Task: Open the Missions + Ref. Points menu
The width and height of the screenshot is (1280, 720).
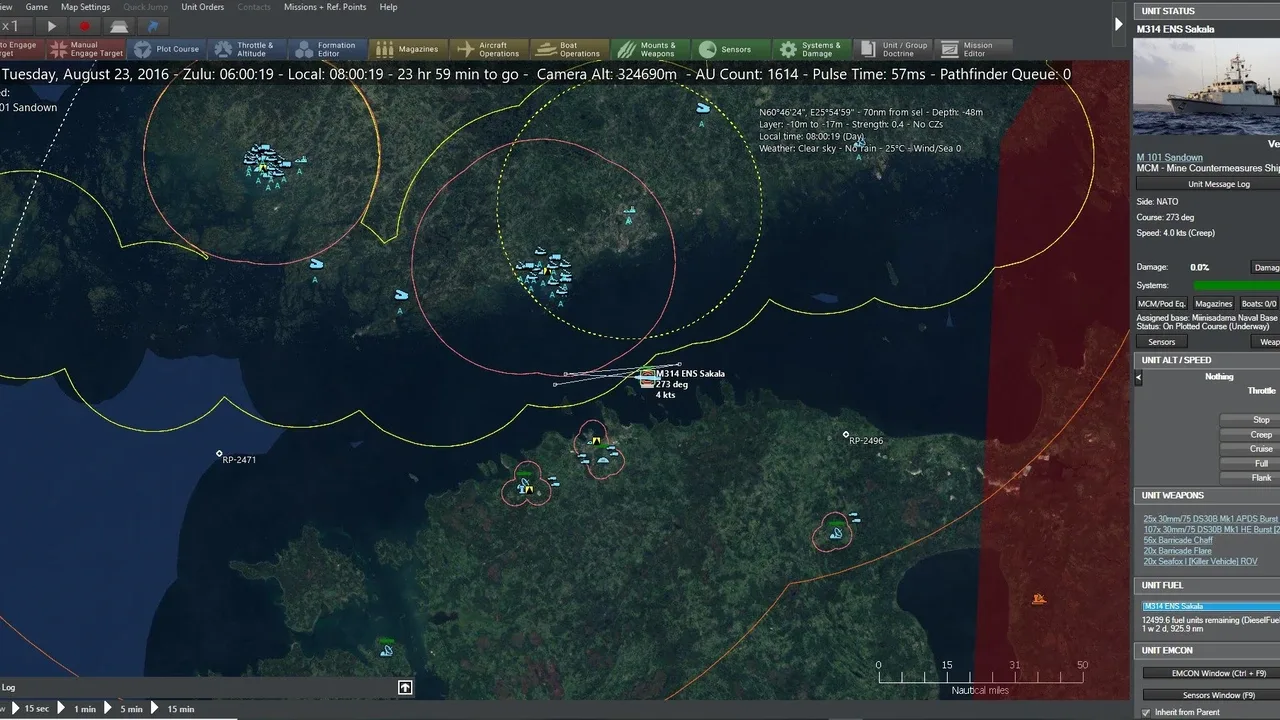Action: click(325, 7)
